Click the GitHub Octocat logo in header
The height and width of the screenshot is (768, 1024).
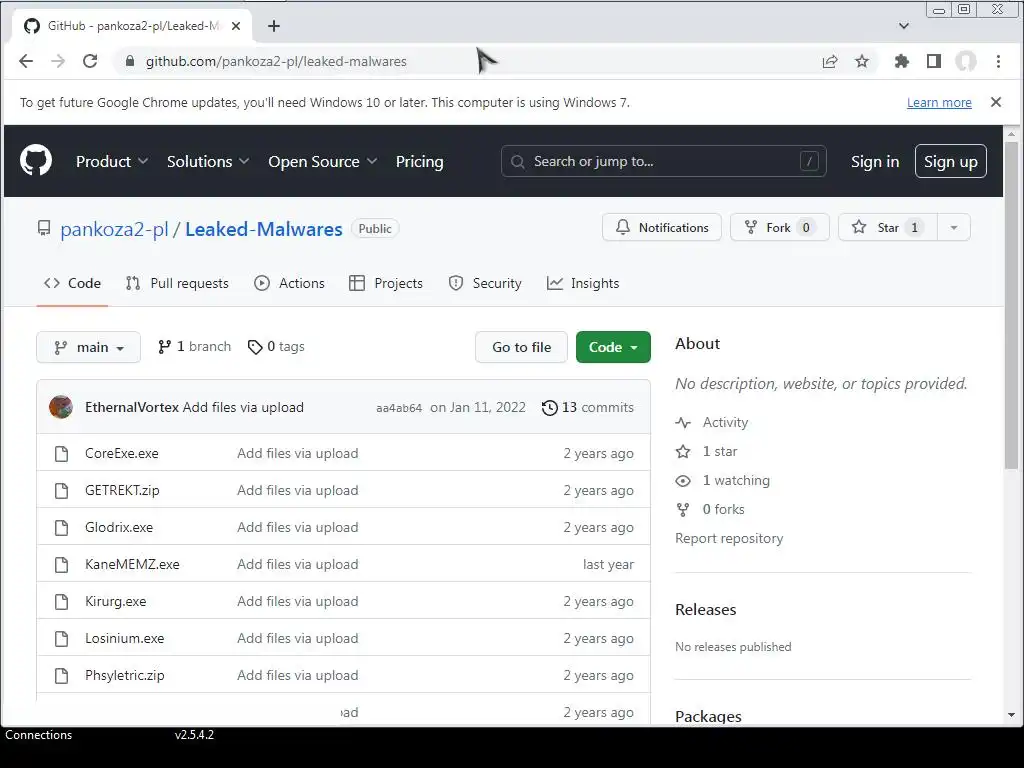36,161
